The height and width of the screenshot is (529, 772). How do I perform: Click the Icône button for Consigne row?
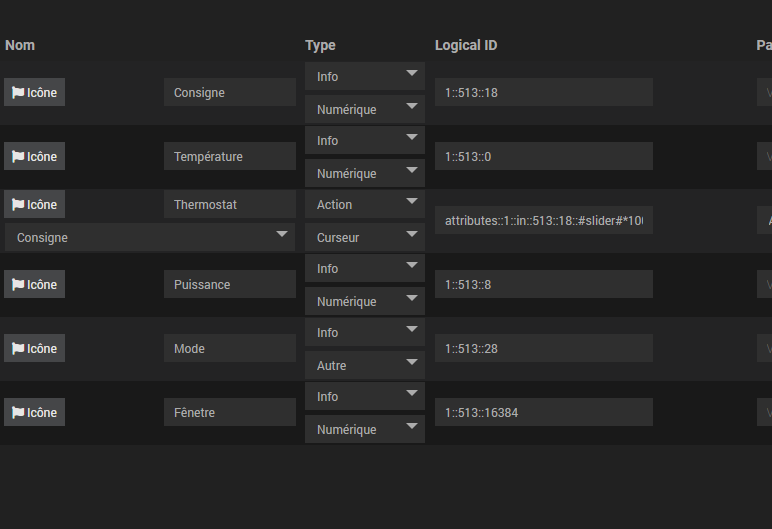pyautogui.click(x=34, y=93)
